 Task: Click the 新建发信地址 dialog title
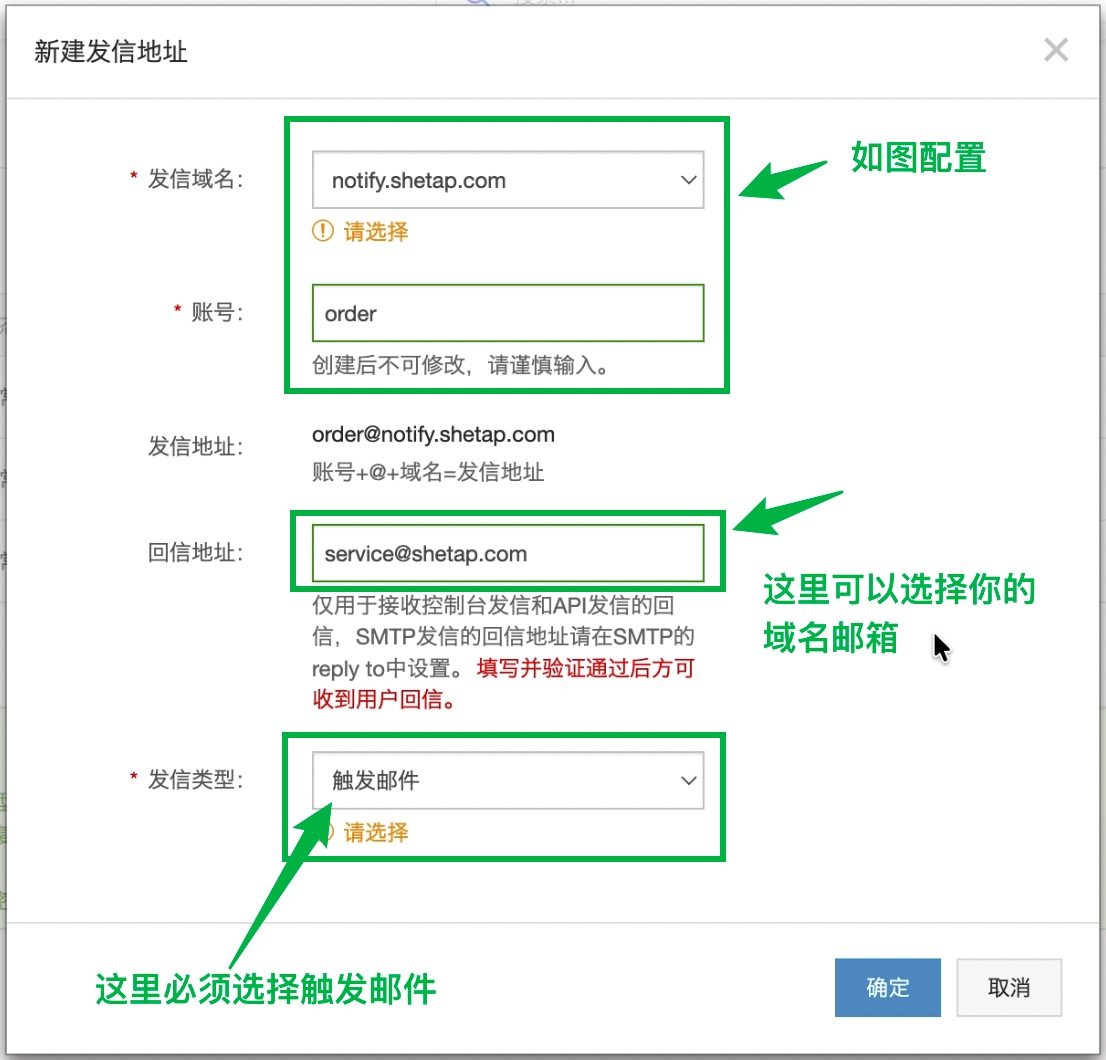click(x=111, y=51)
